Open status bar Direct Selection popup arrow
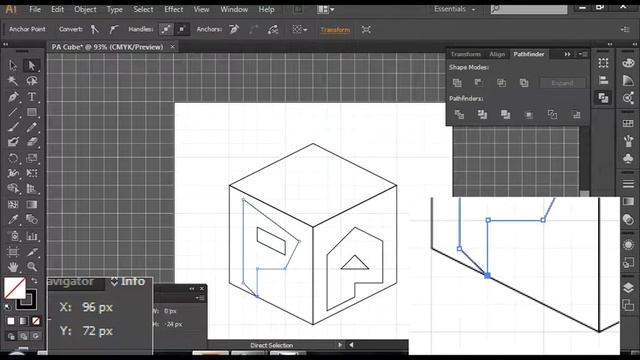The height and width of the screenshot is (360, 640). click(x=340, y=345)
